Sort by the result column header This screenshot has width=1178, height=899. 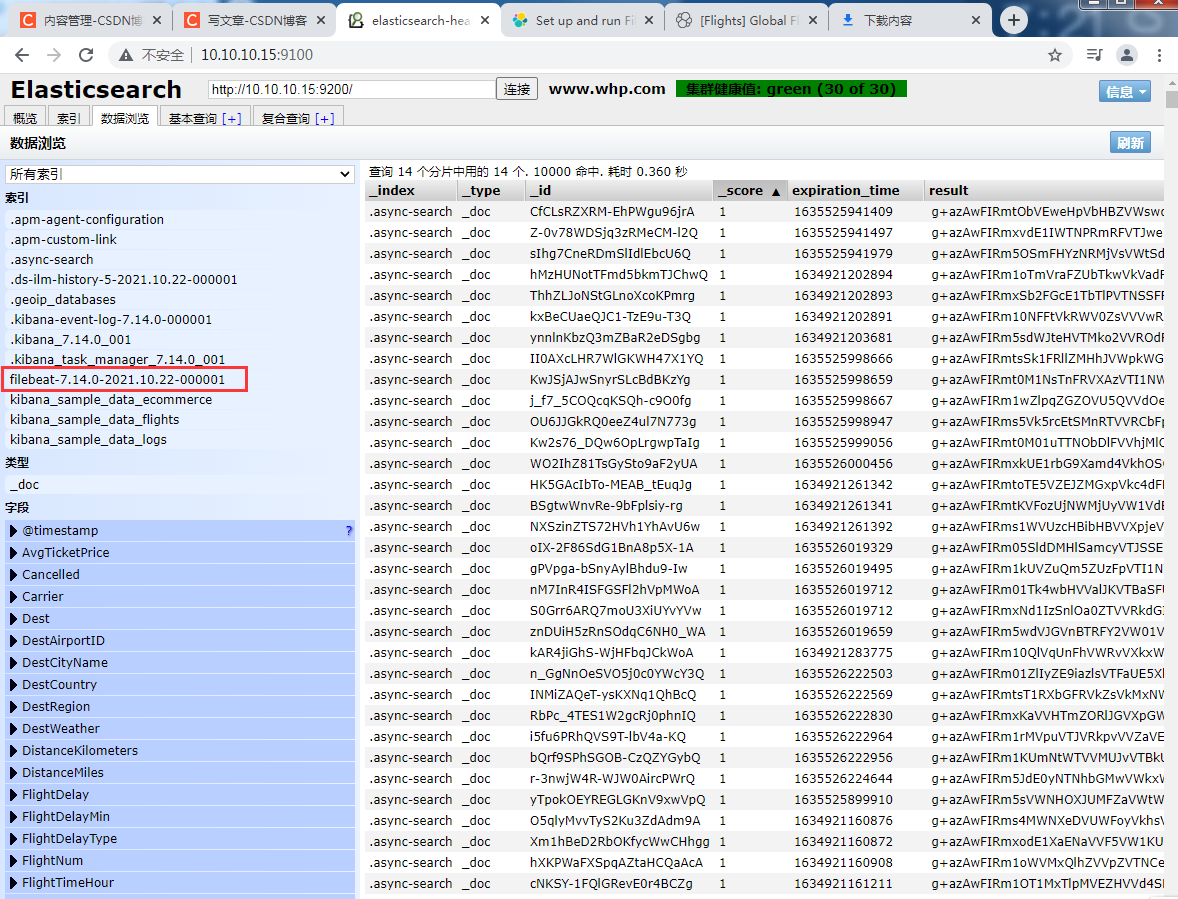click(1044, 191)
